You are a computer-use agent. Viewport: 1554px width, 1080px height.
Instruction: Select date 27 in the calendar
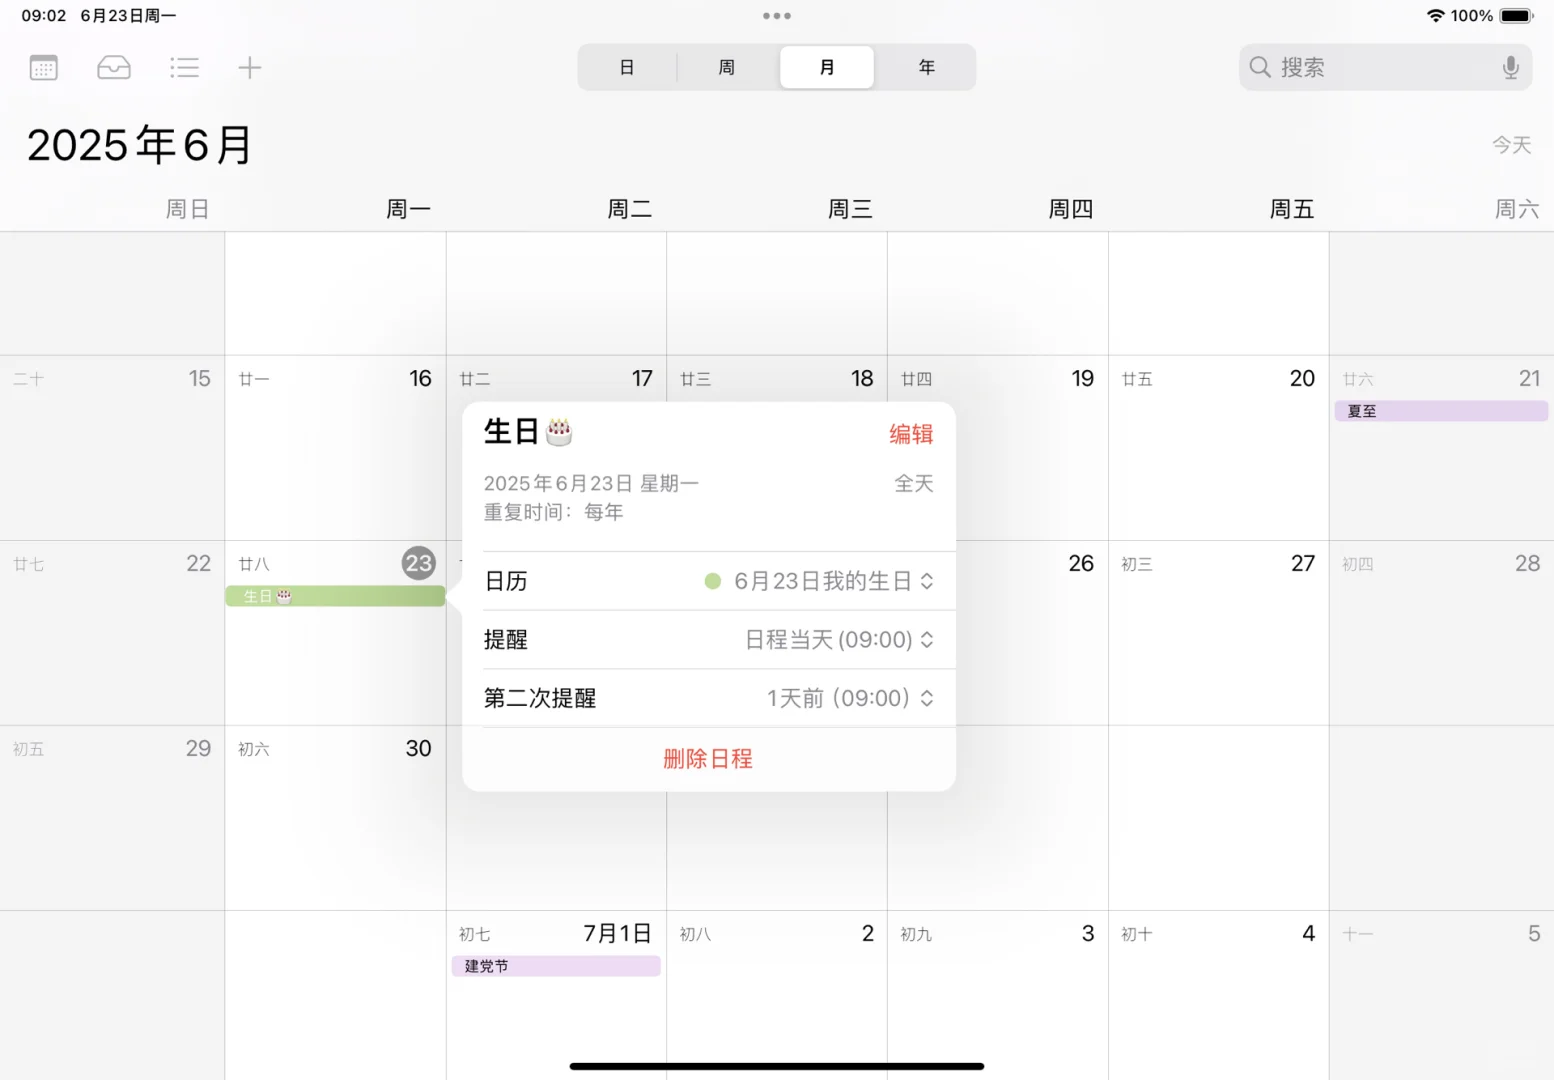coord(1303,564)
